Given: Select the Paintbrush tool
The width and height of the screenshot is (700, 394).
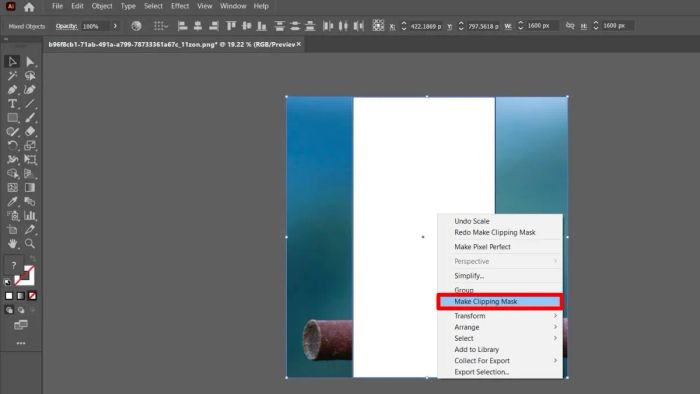Looking at the screenshot, I should click(x=30, y=118).
